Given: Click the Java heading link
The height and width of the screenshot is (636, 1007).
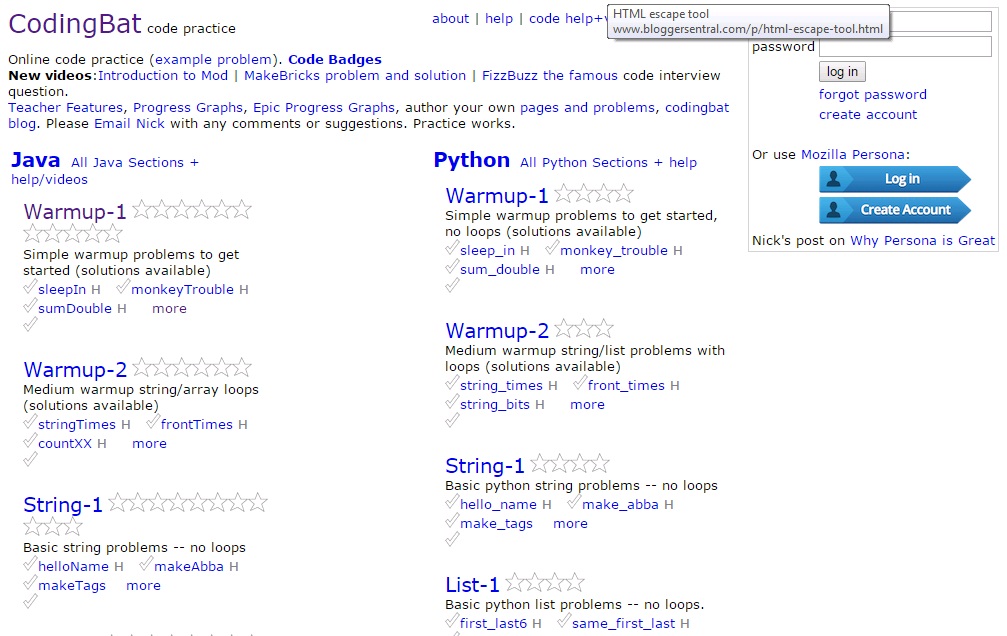Looking at the screenshot, I should (35, 160).
